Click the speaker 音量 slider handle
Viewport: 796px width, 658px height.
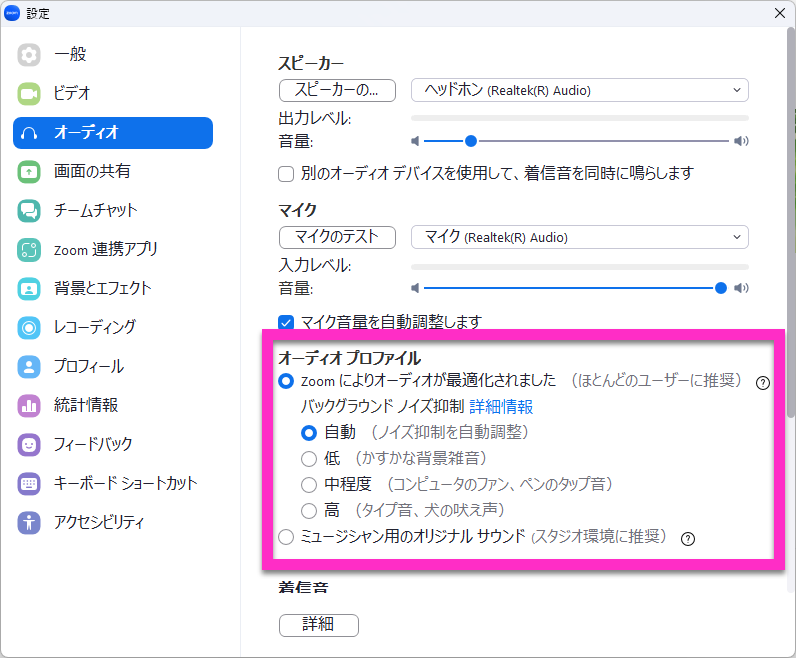coord(471,141)
